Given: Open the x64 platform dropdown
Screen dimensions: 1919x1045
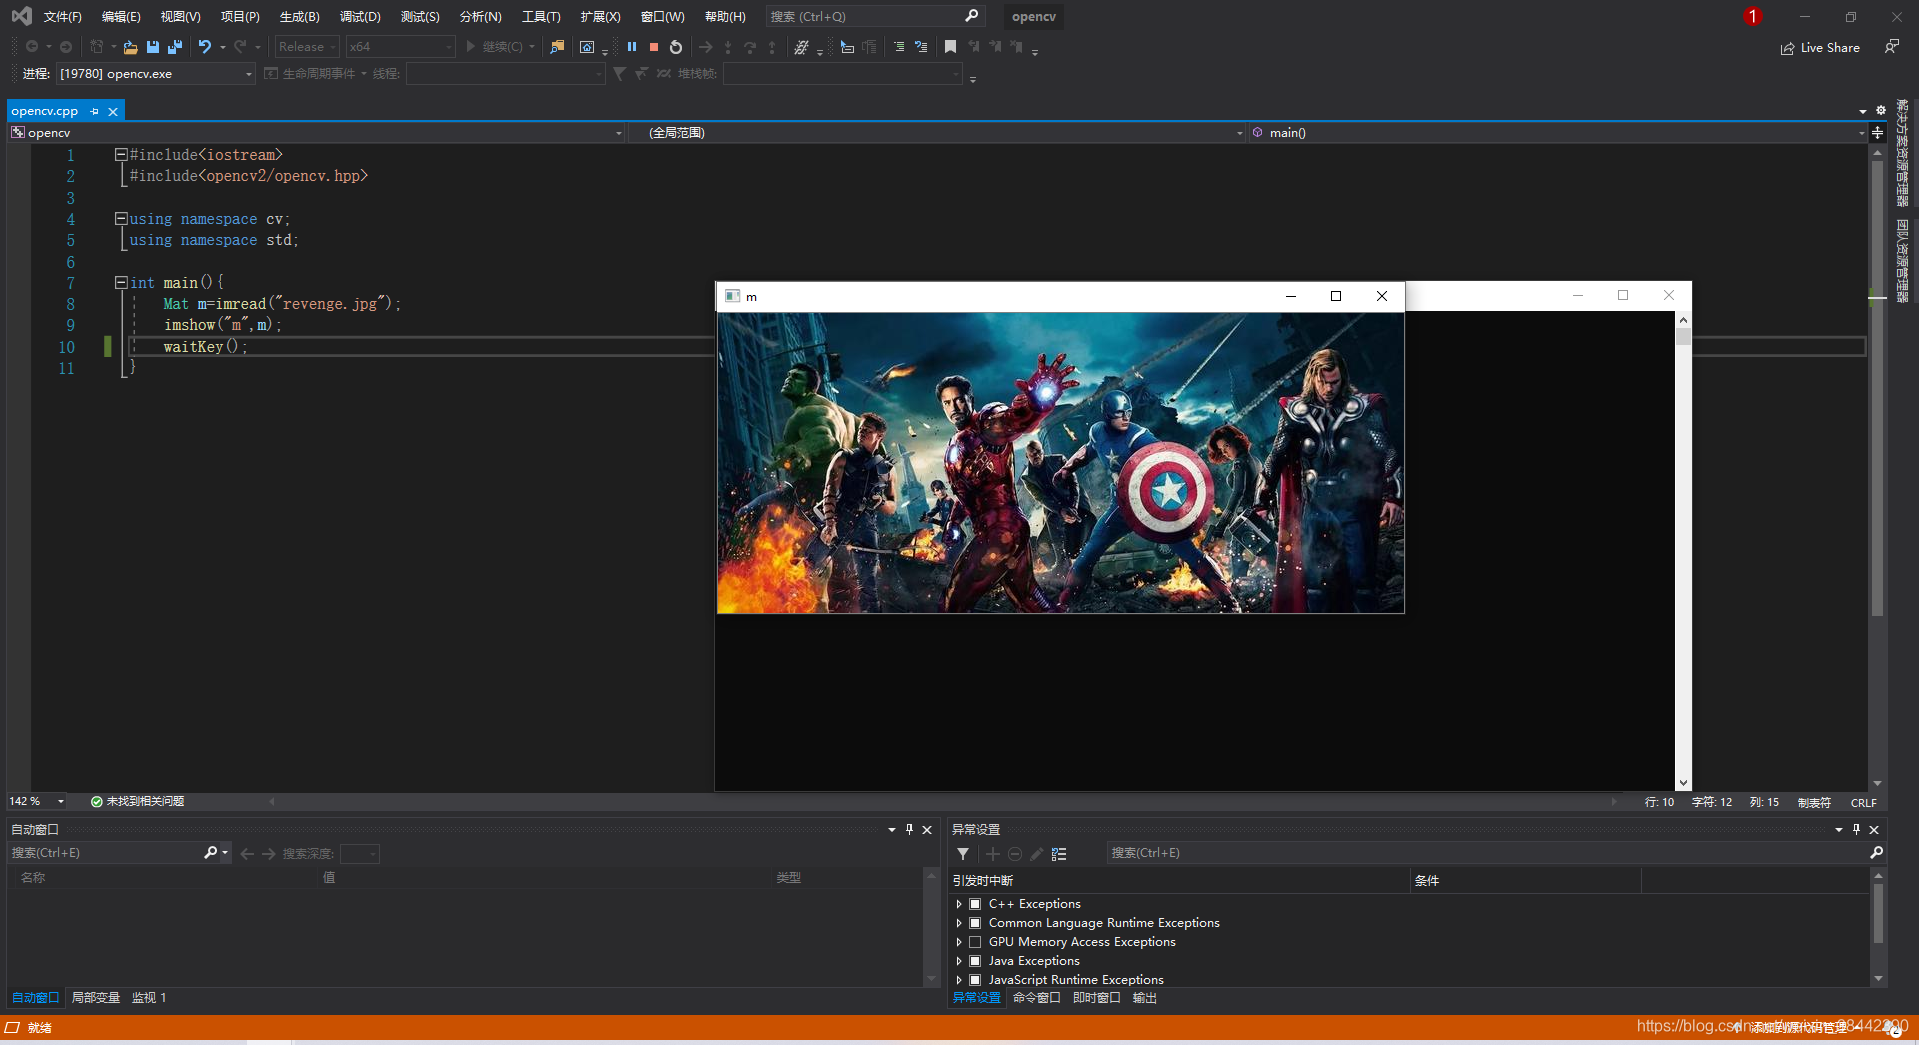Looking at the screenshot, I should pyautogui.click(x=400, y=47).
